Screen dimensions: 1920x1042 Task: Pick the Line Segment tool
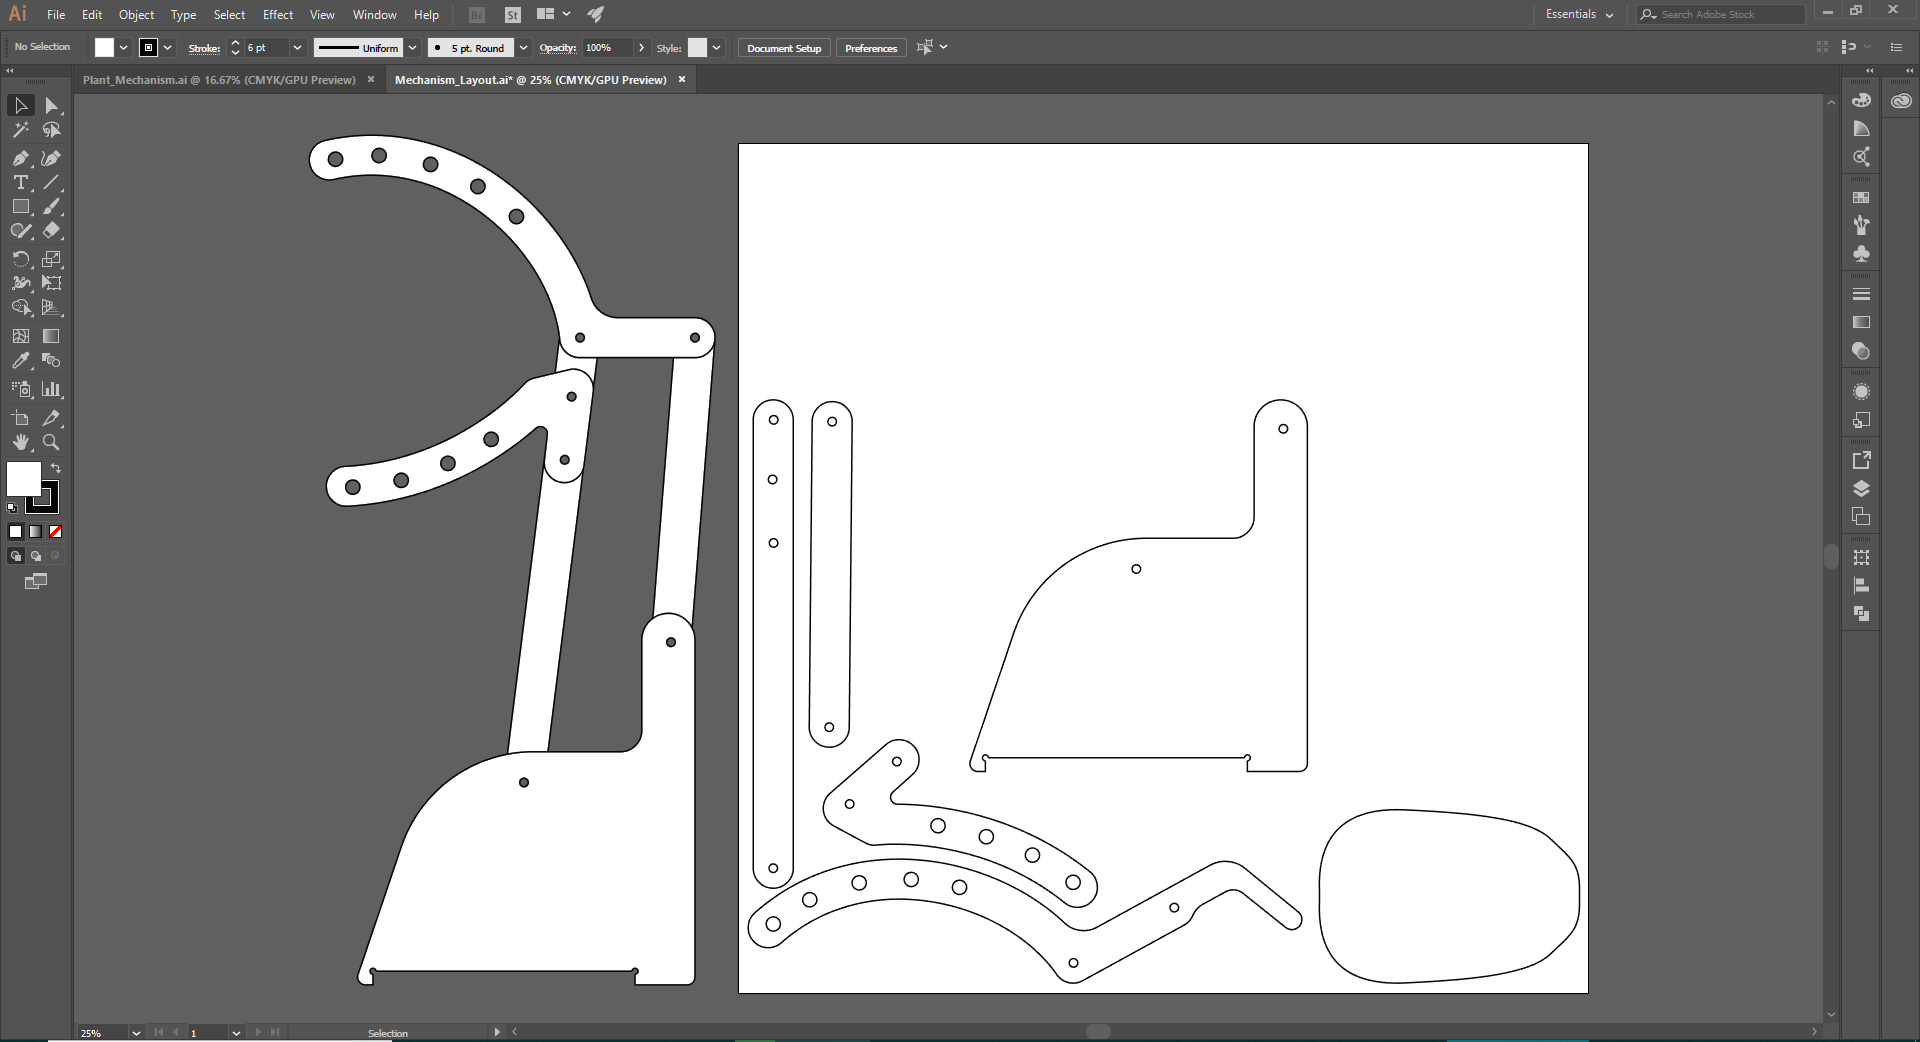(x=52, y=182)
